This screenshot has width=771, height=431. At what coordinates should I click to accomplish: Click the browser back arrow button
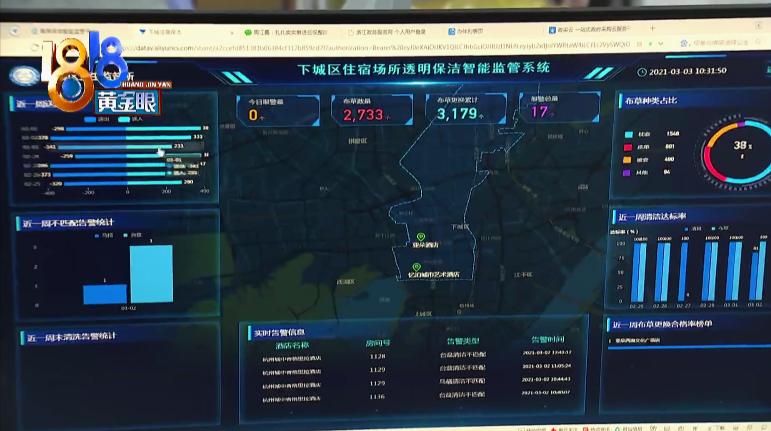[14, 31]
